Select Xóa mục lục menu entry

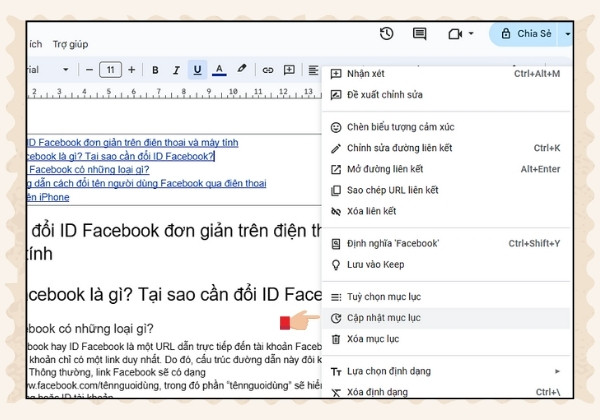tap(445, 339)
